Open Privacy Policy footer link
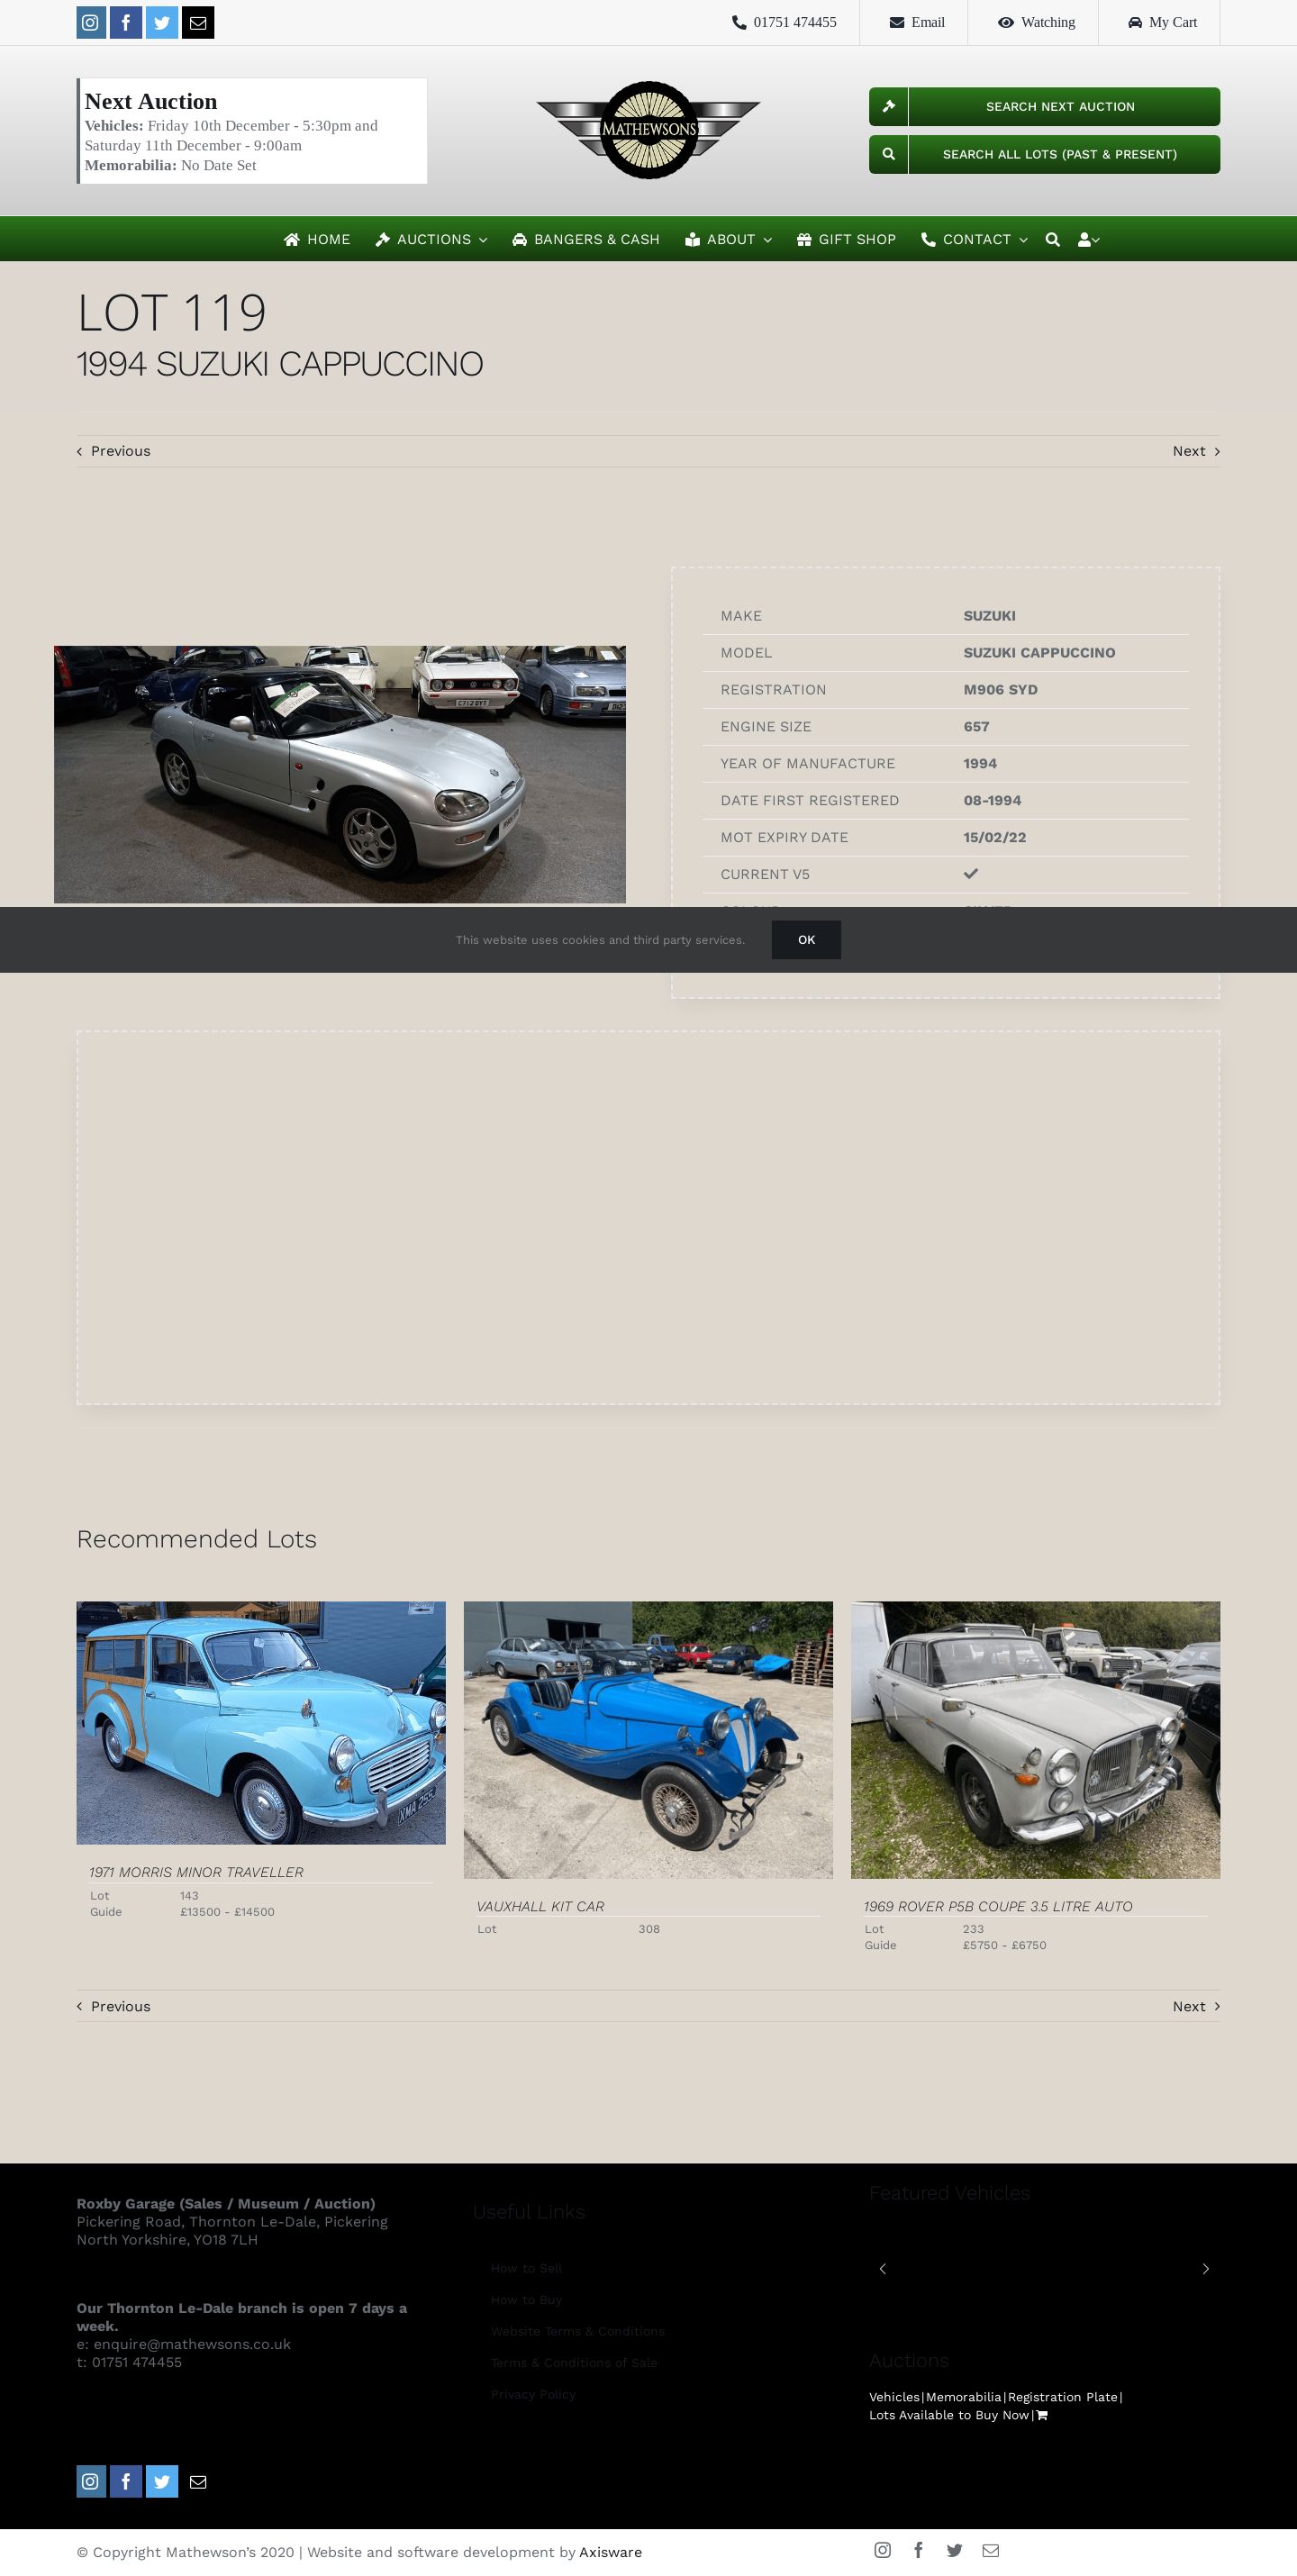 533,2394
